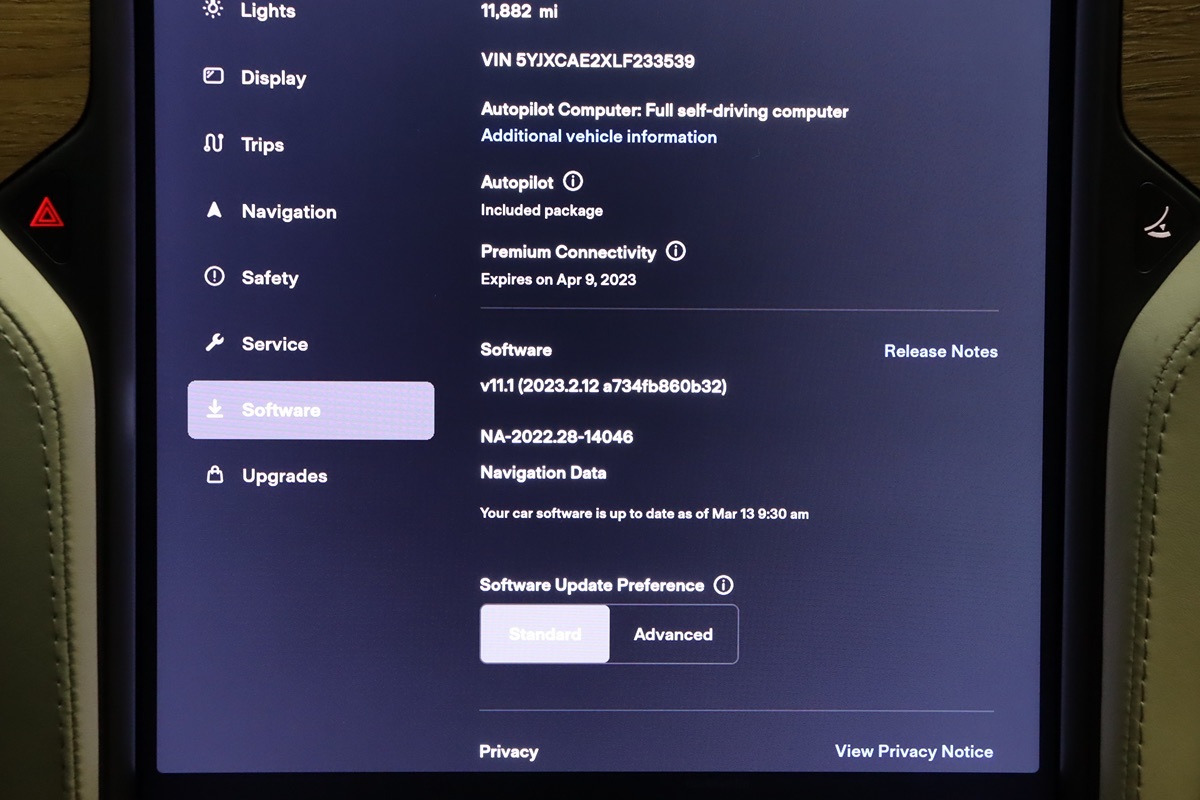This screenshot has width=1200, height=800.
Task: Switch update preference to Advanced
Action: [673, 634]
